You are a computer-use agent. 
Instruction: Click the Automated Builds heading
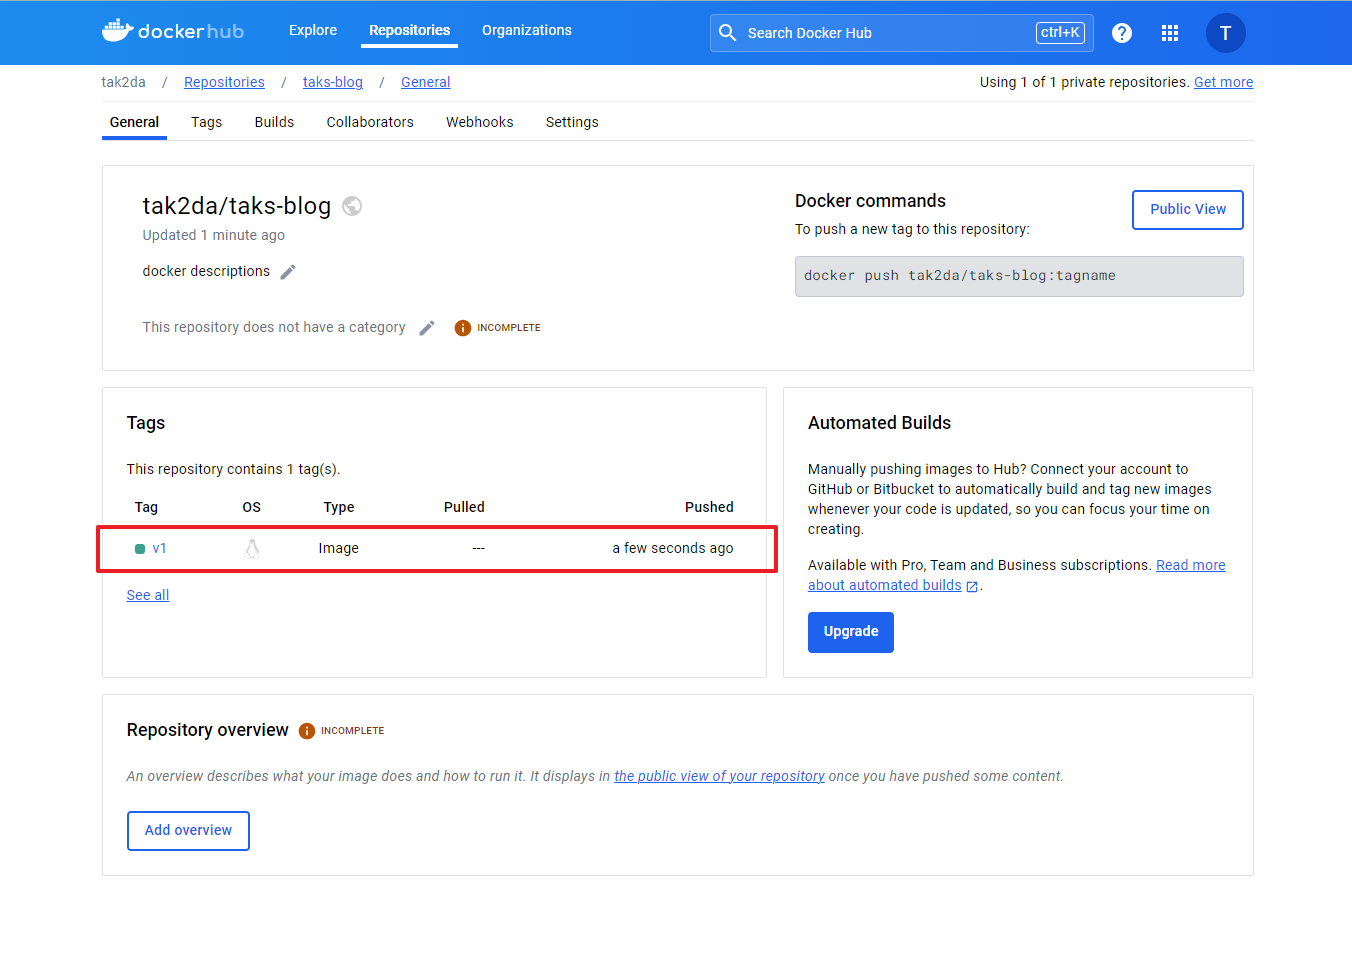(879, 423)
